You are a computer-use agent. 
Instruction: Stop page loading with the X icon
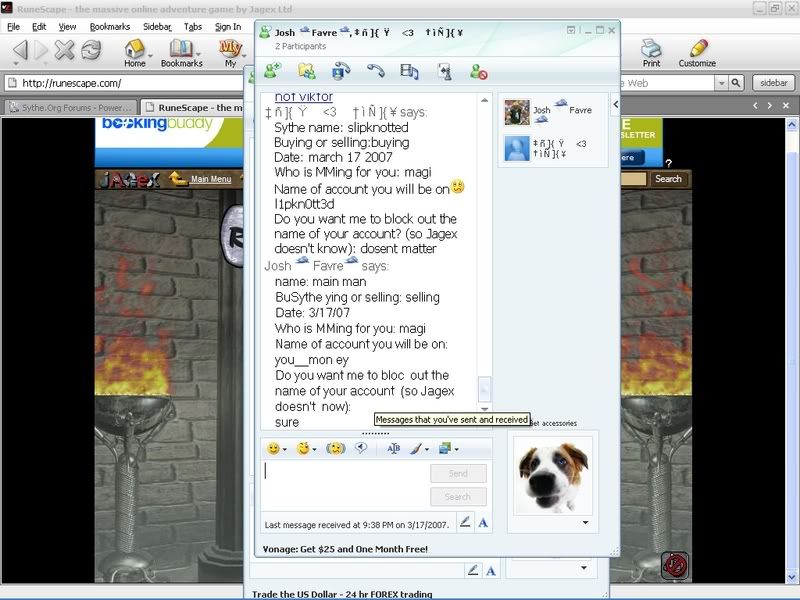[x=64, y=50]
